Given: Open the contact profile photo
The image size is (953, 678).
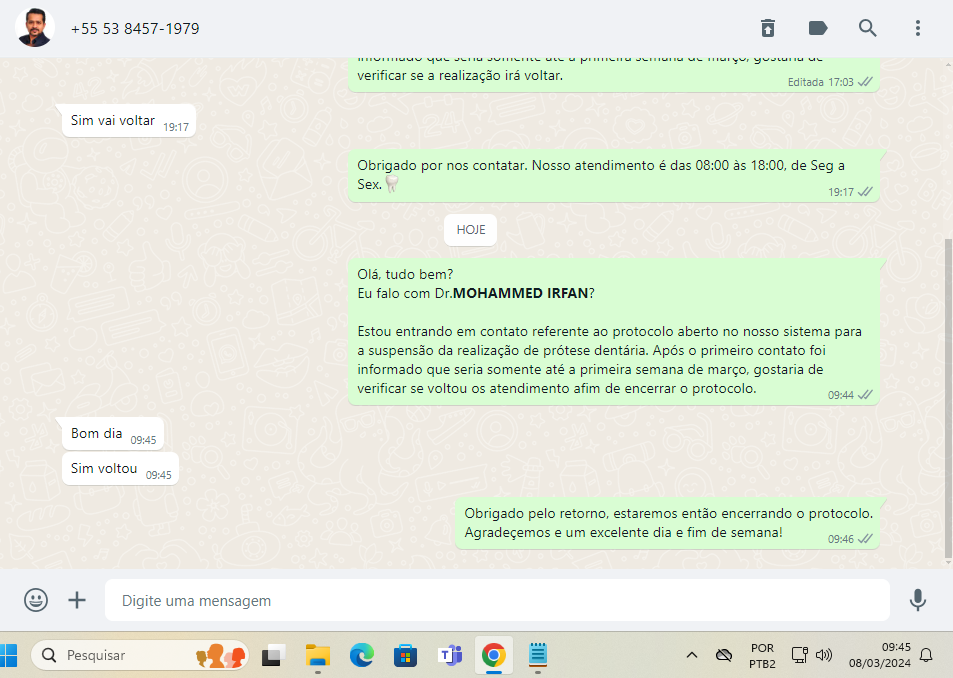Looking at the screenshot, I should pos(35,28).
